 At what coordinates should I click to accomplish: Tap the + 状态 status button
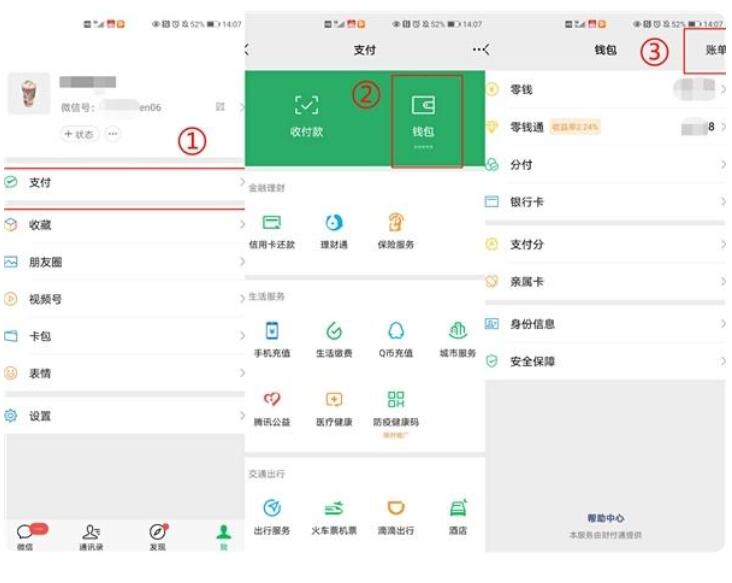click(79, 134)
